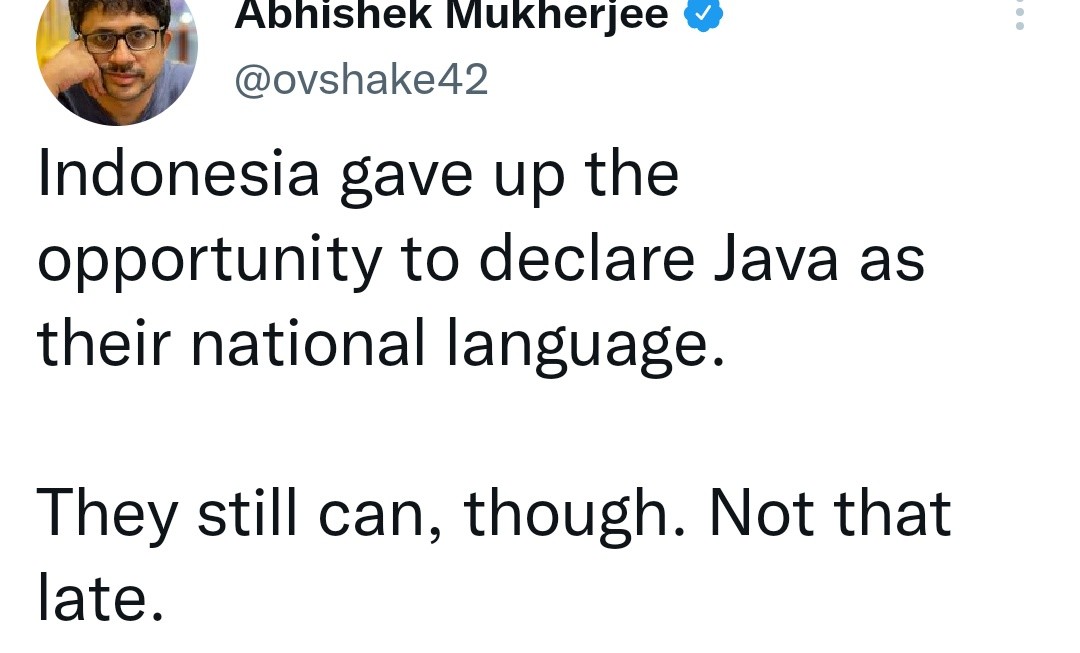
Task: Click the tweet line "their national language."
Action: [x=380, y=345]
